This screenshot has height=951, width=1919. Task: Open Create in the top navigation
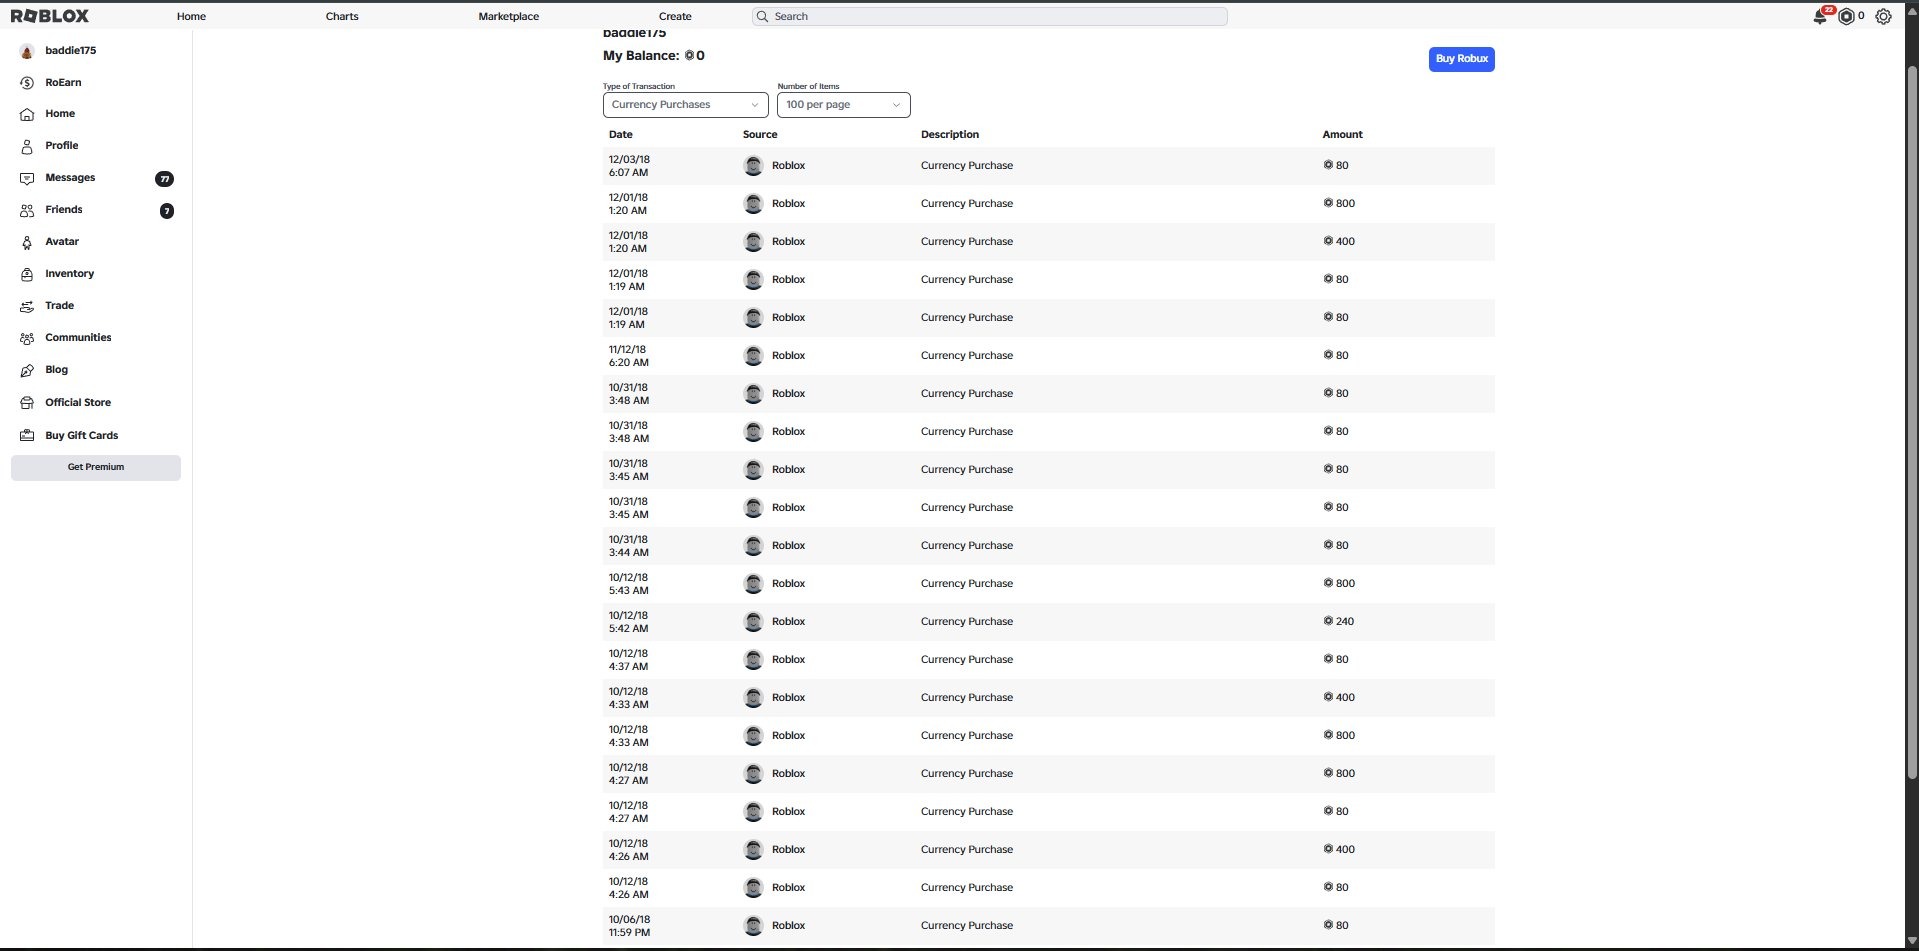(675, 16)
